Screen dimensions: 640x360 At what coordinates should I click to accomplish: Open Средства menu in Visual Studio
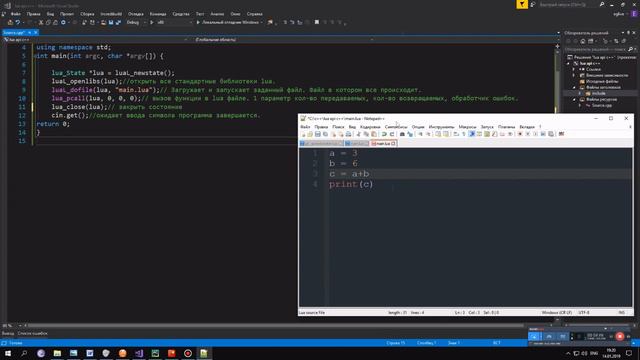pyautogui.click(x=180, y=14)
